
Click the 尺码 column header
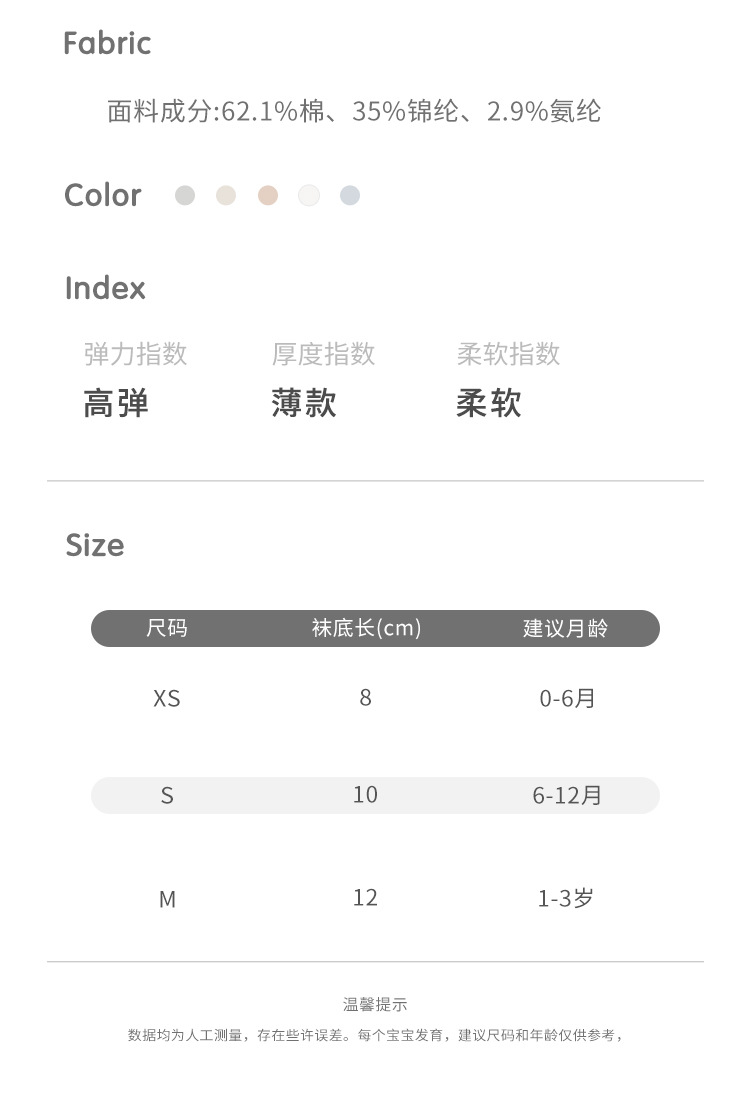(x=167, y=628)
